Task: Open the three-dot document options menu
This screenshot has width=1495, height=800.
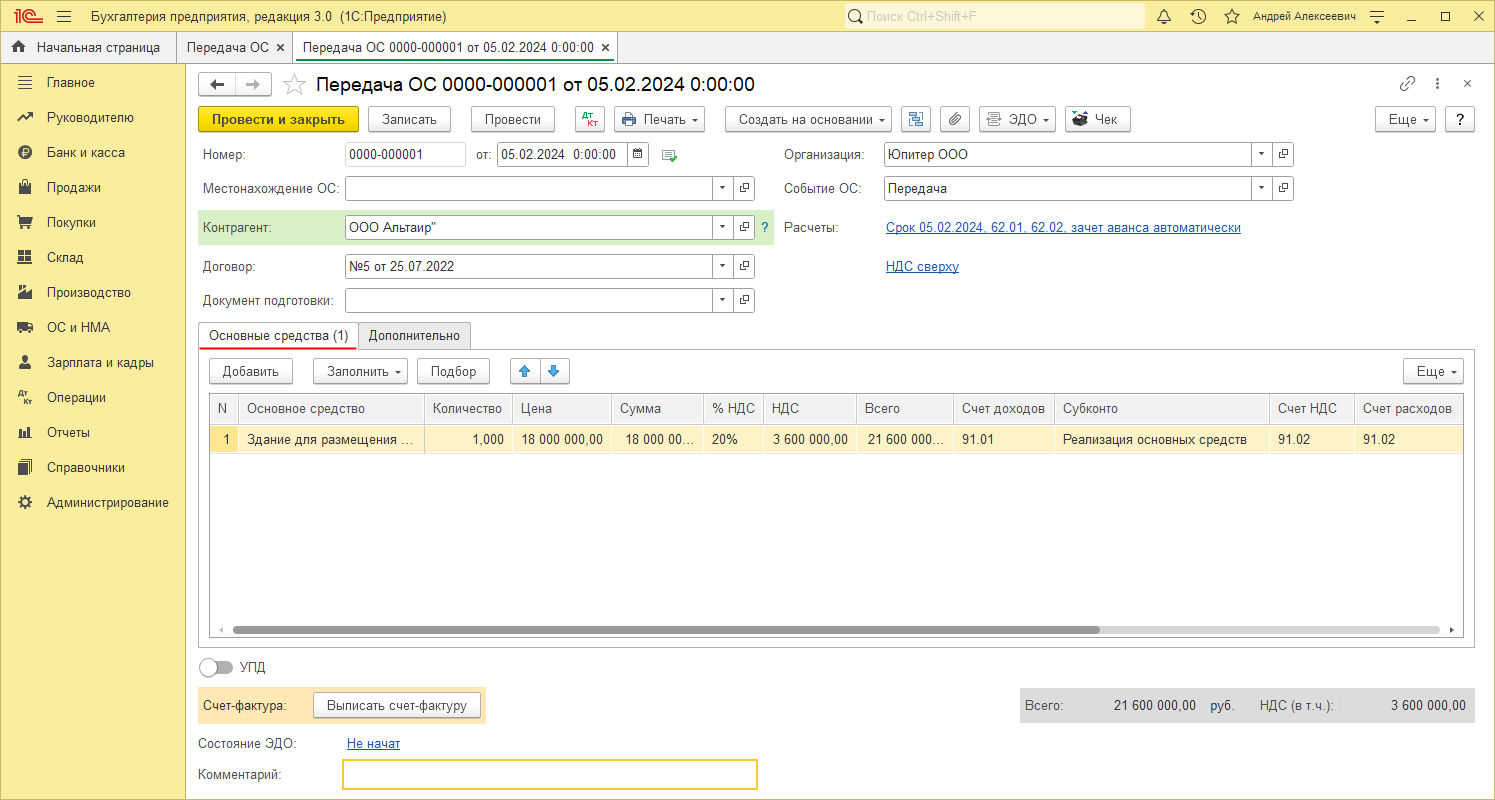Action: coord(1437,84)
